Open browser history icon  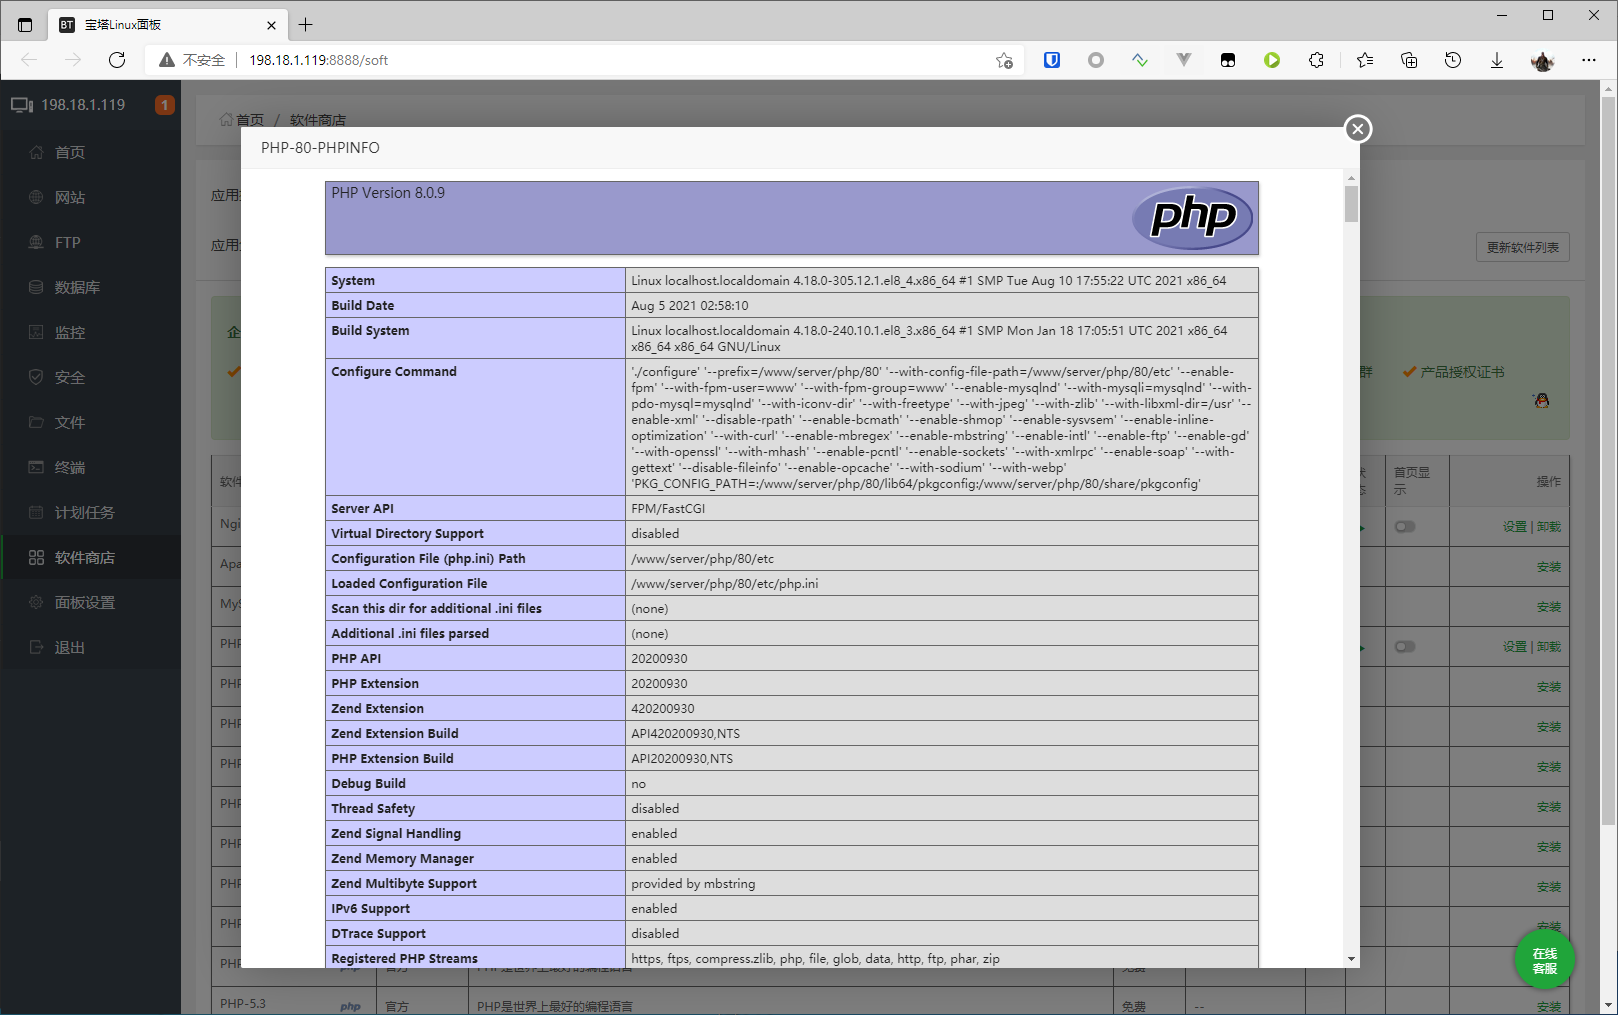(x=1453, y=60)
